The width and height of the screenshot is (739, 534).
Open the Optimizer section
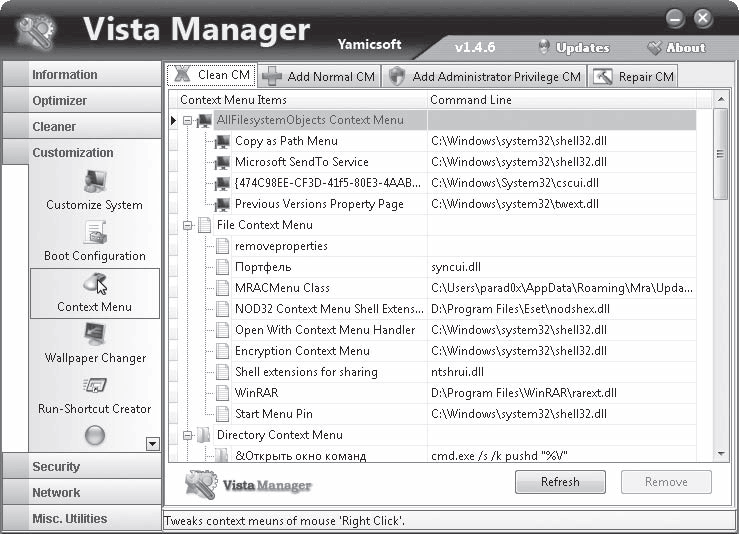click(x=82, y=100)
